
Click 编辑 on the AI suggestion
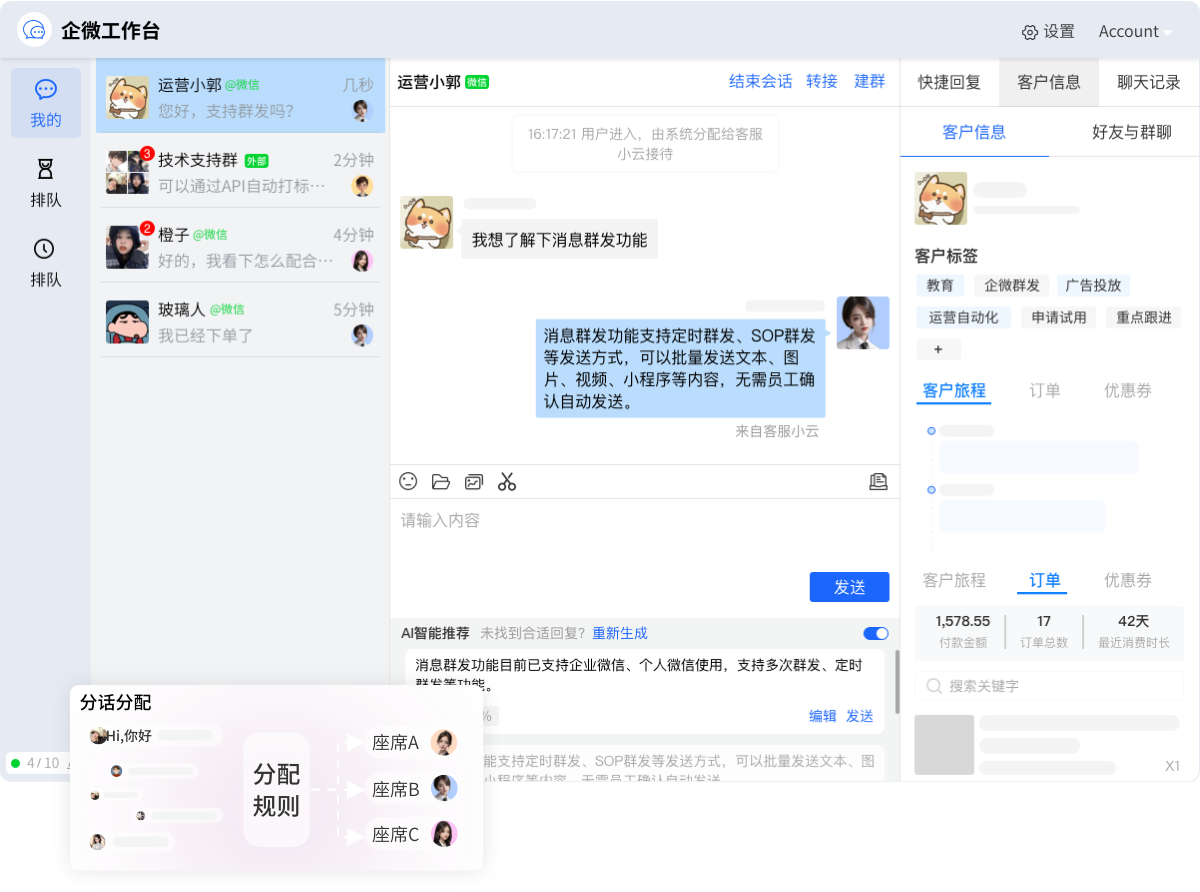[x=823, y=716]
